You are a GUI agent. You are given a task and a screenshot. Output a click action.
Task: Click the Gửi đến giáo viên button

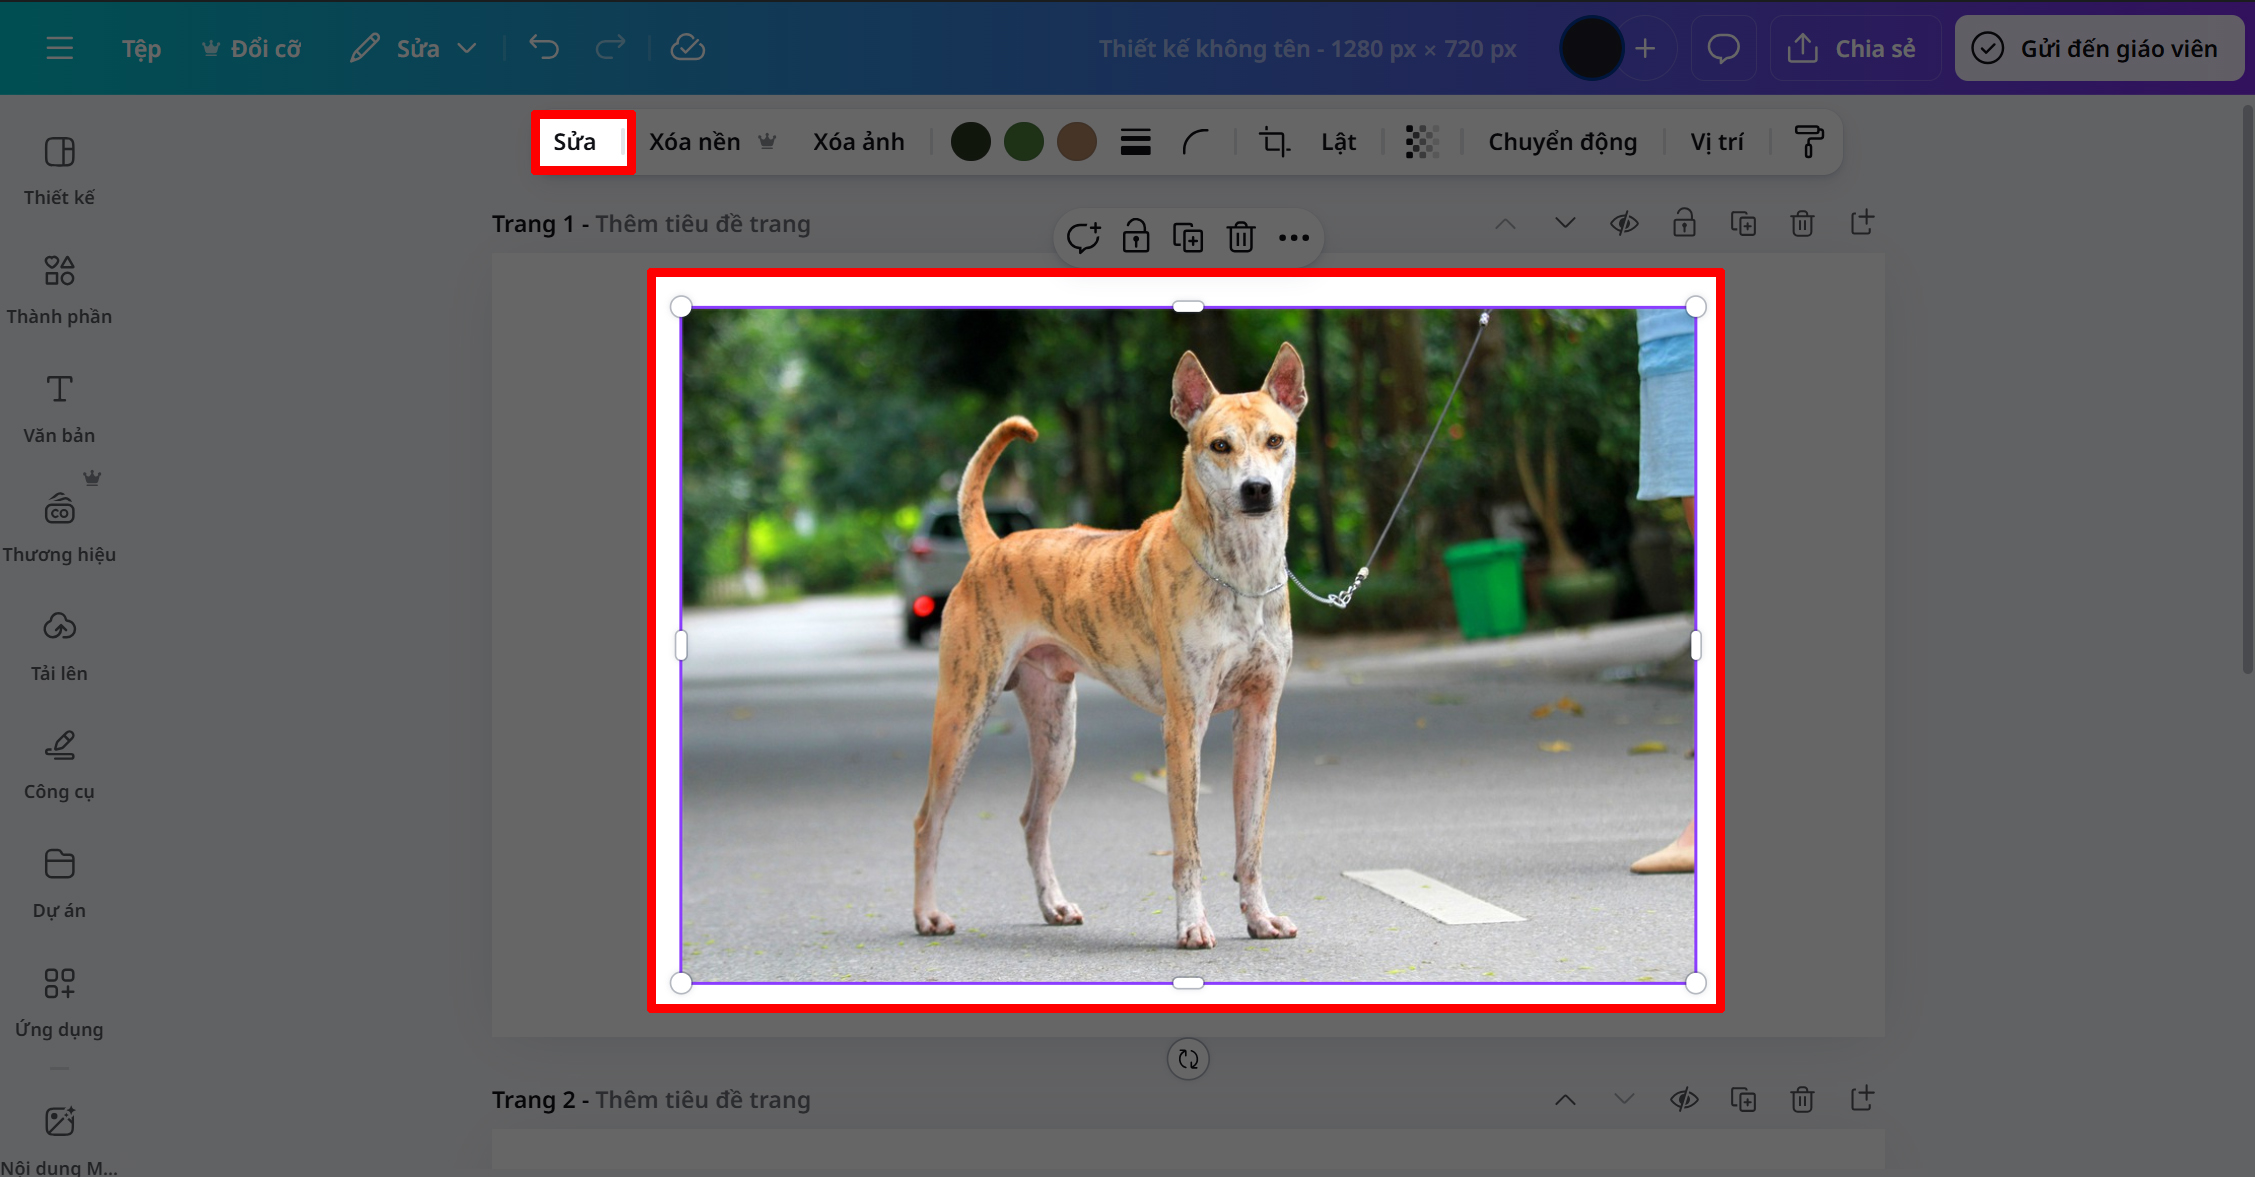pyautogui.click(x=2099, y=47)
